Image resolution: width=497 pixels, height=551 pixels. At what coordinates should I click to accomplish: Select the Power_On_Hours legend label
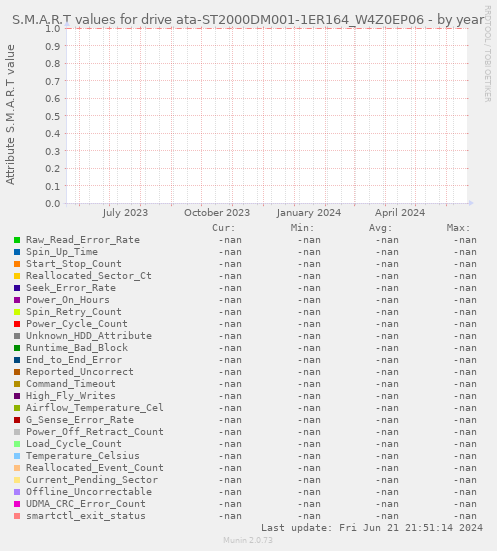[68, 300]
